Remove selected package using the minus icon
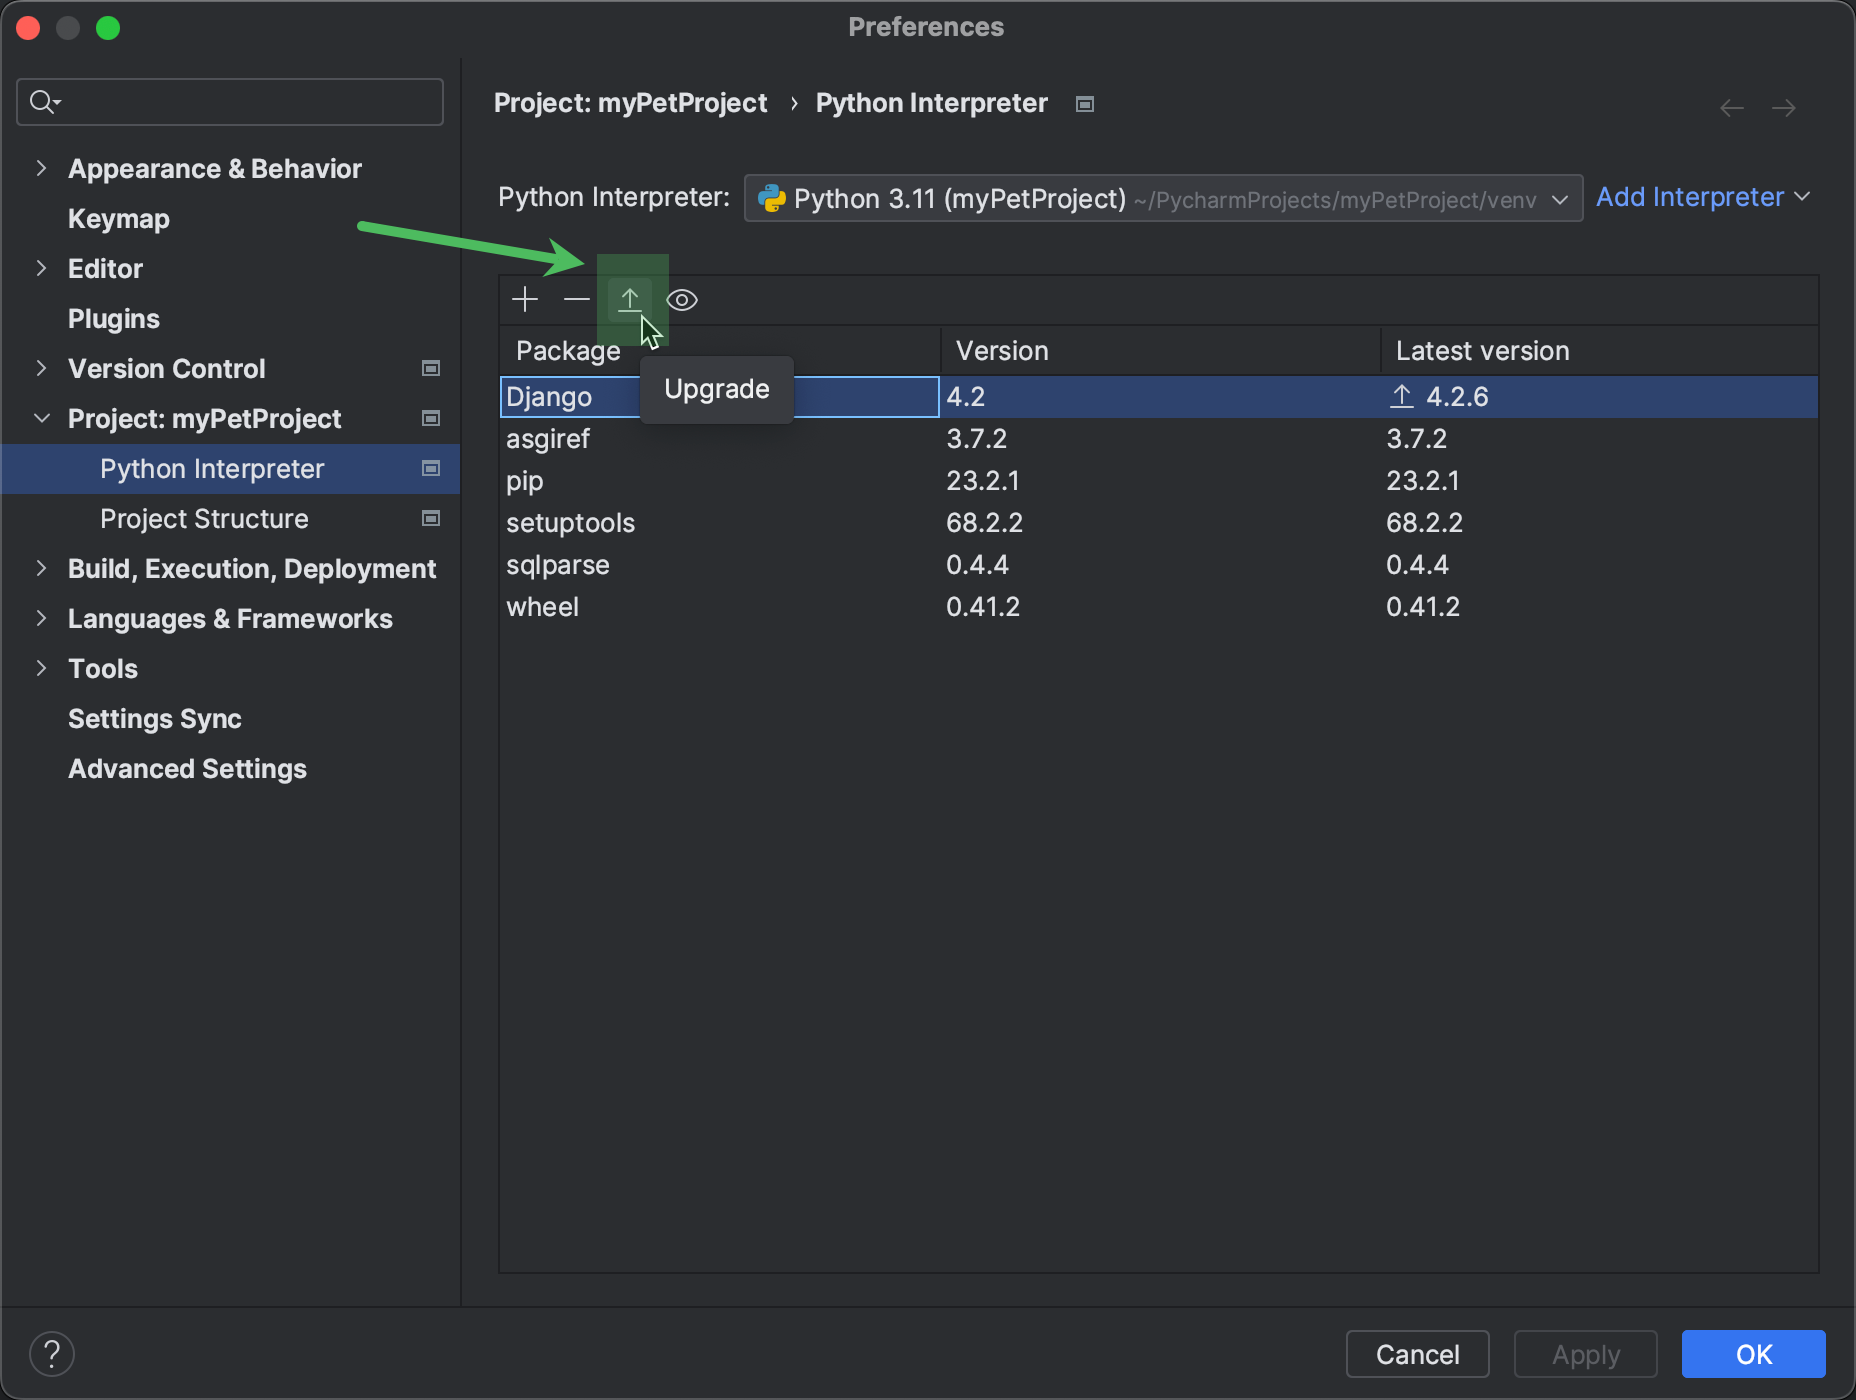 click(576, 299)
